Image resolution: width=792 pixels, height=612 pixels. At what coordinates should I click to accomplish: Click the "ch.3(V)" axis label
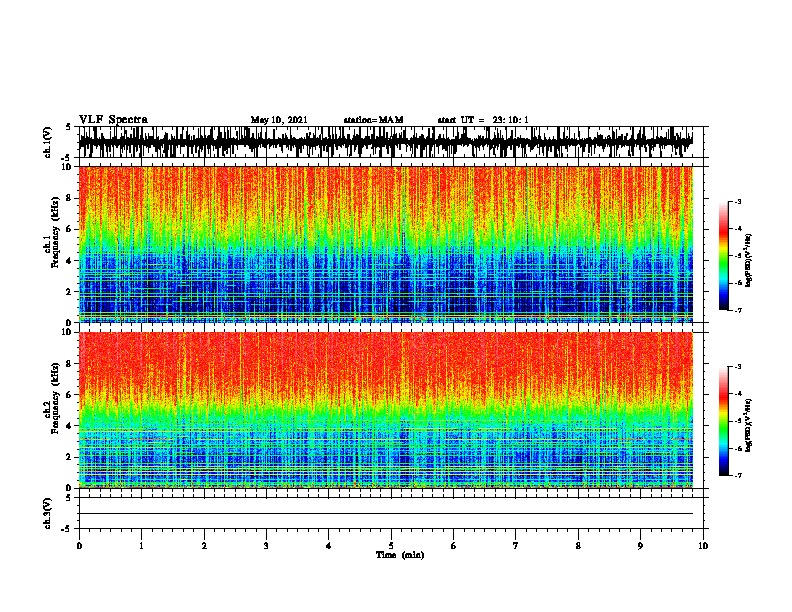[48, 513]
